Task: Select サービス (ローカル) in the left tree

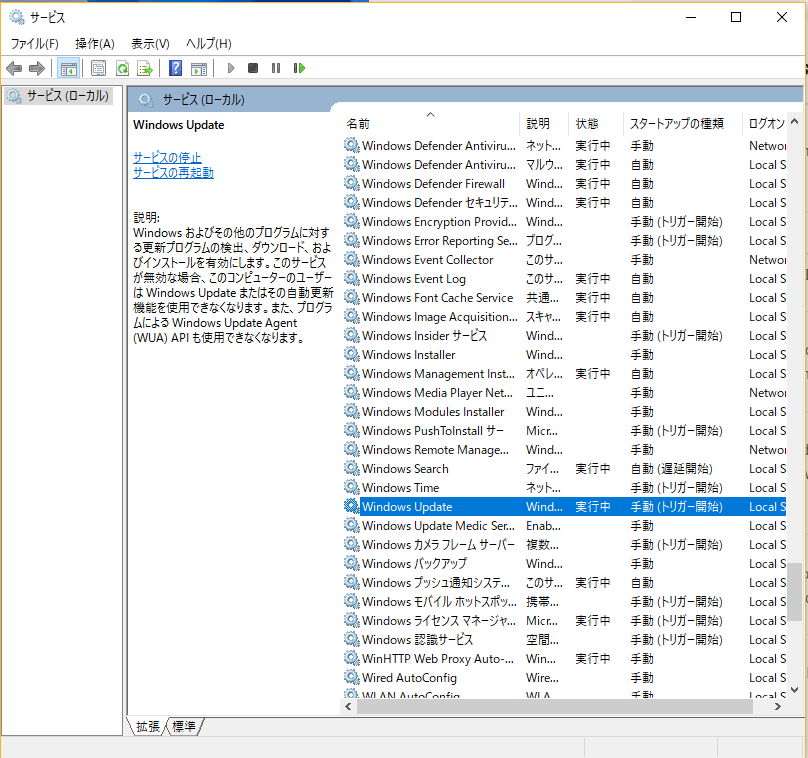Action: pyautogui.click(x=66, y=96)
